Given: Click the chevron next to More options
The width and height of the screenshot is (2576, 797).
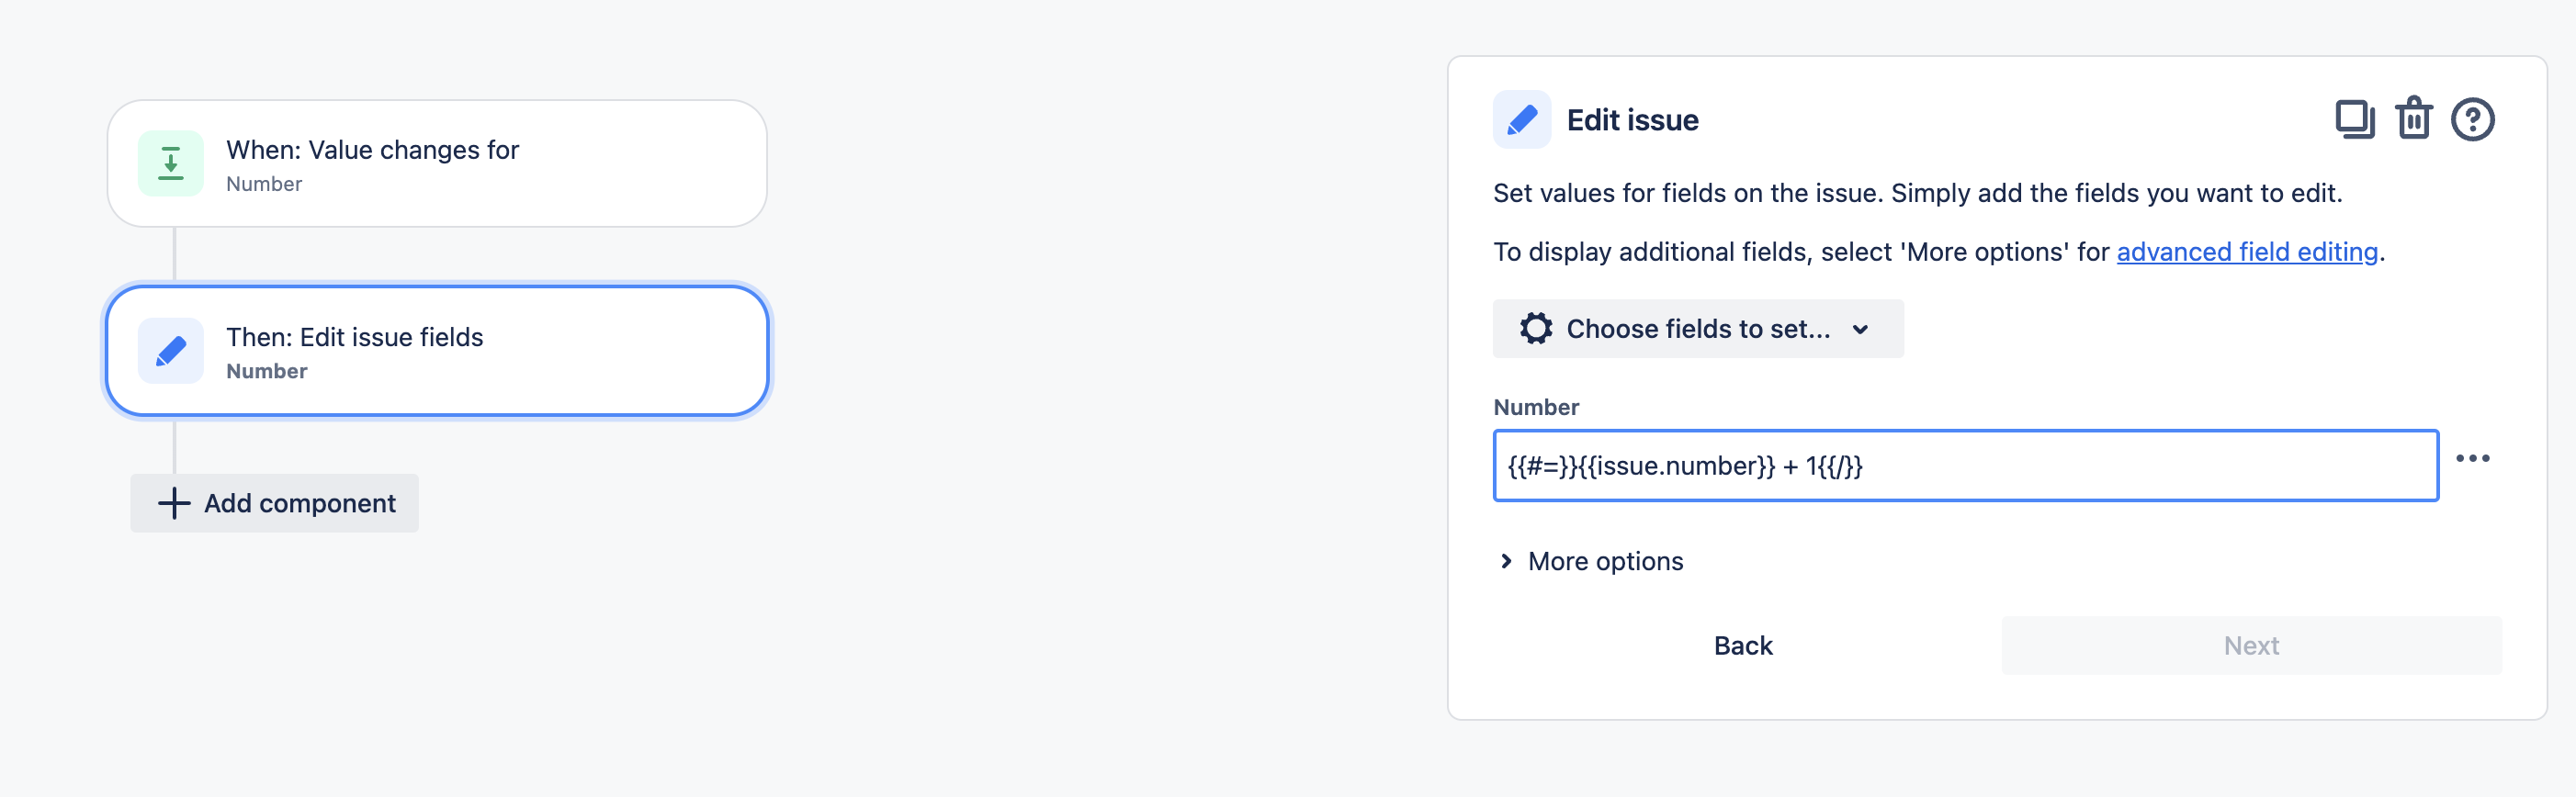Looking at the screenshot, I should click(x=1506, y=562).
